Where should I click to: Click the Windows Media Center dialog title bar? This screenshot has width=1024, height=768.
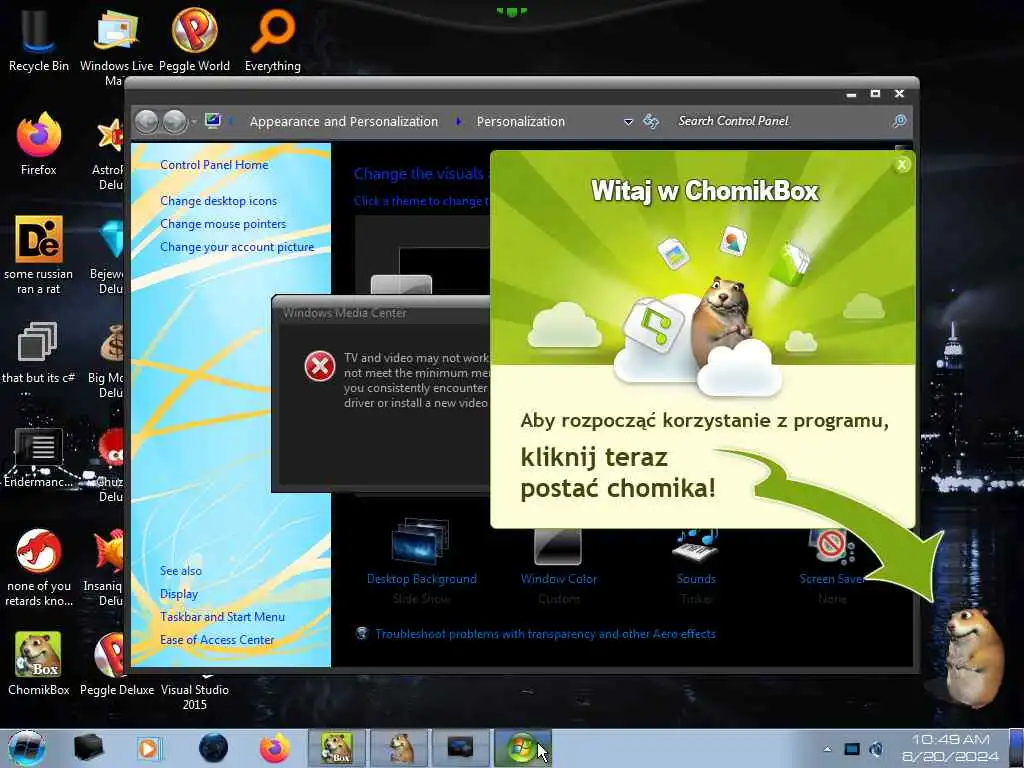pyautogui.click(x=381, y=313)
